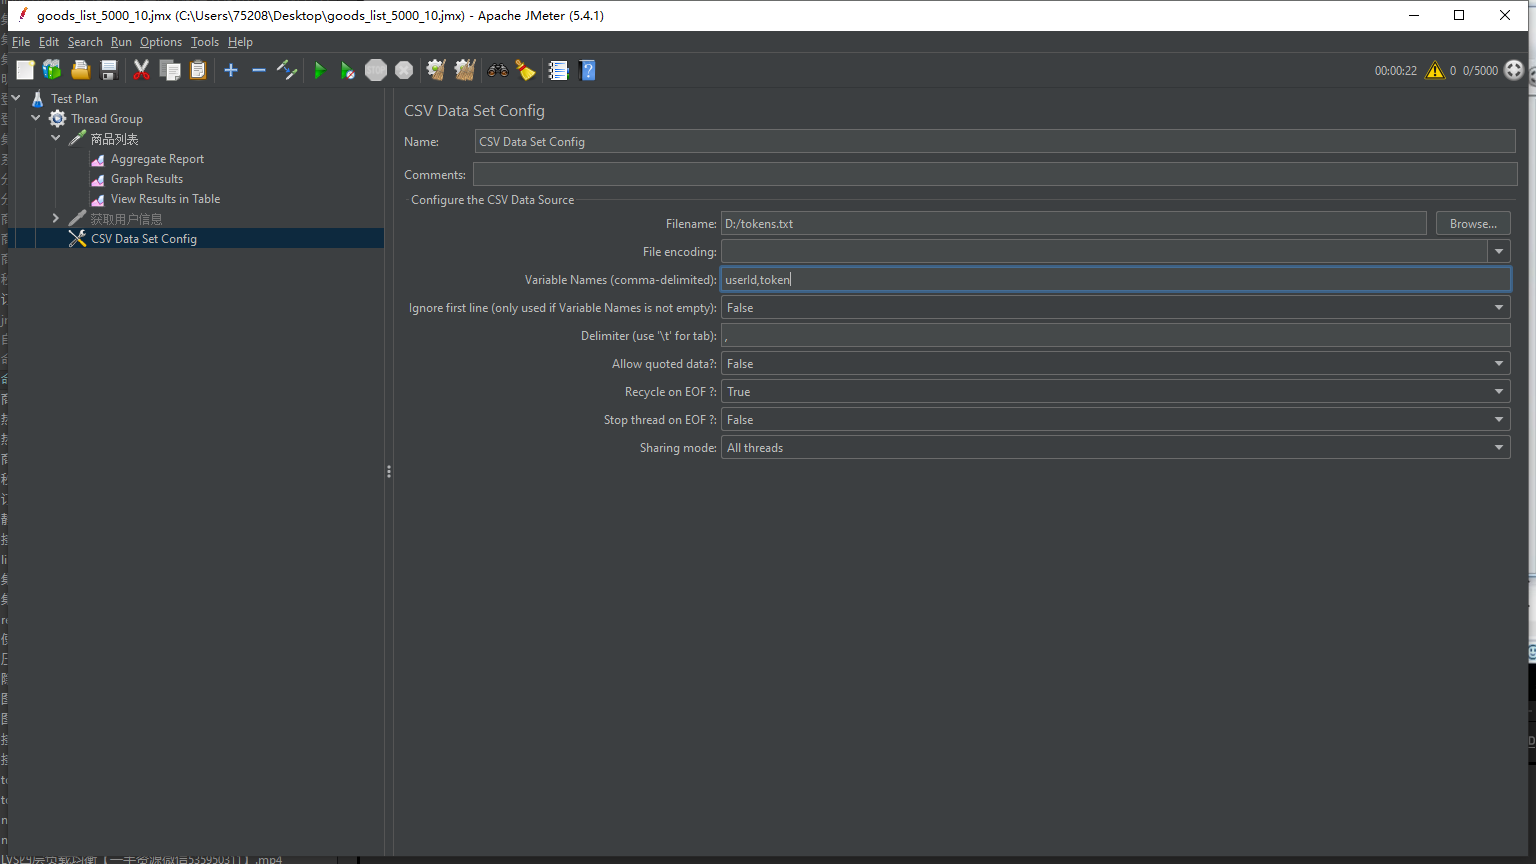Open the Tools menu
Screen dimensions: 1536x864
205,42
